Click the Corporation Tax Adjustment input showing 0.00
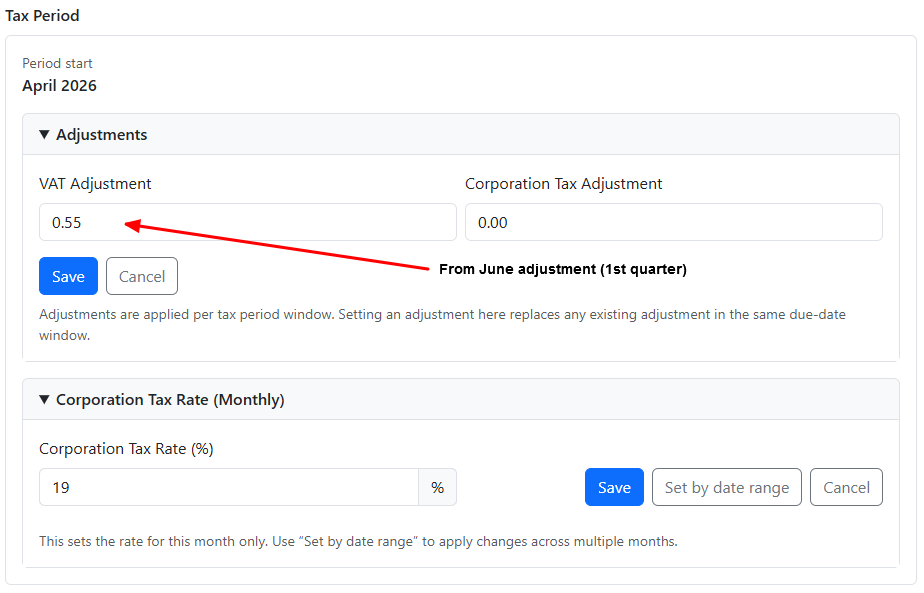 click(673, 222)
